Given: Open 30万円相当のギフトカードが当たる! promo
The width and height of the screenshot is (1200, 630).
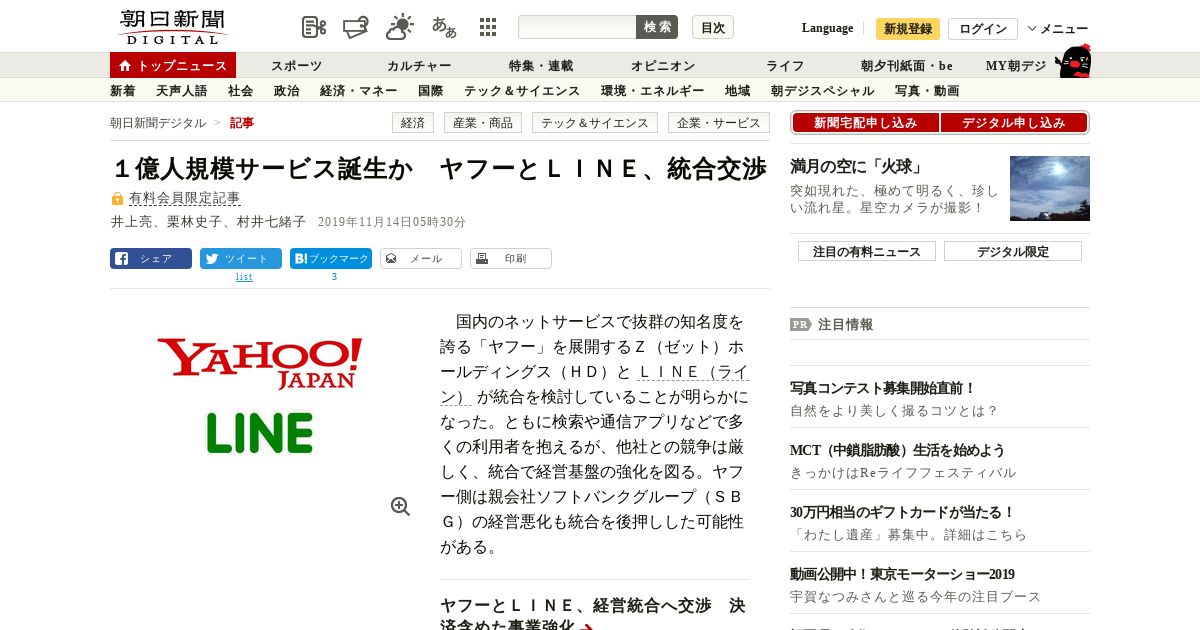Looking at the screenshot, I should (x=903, y=512).
